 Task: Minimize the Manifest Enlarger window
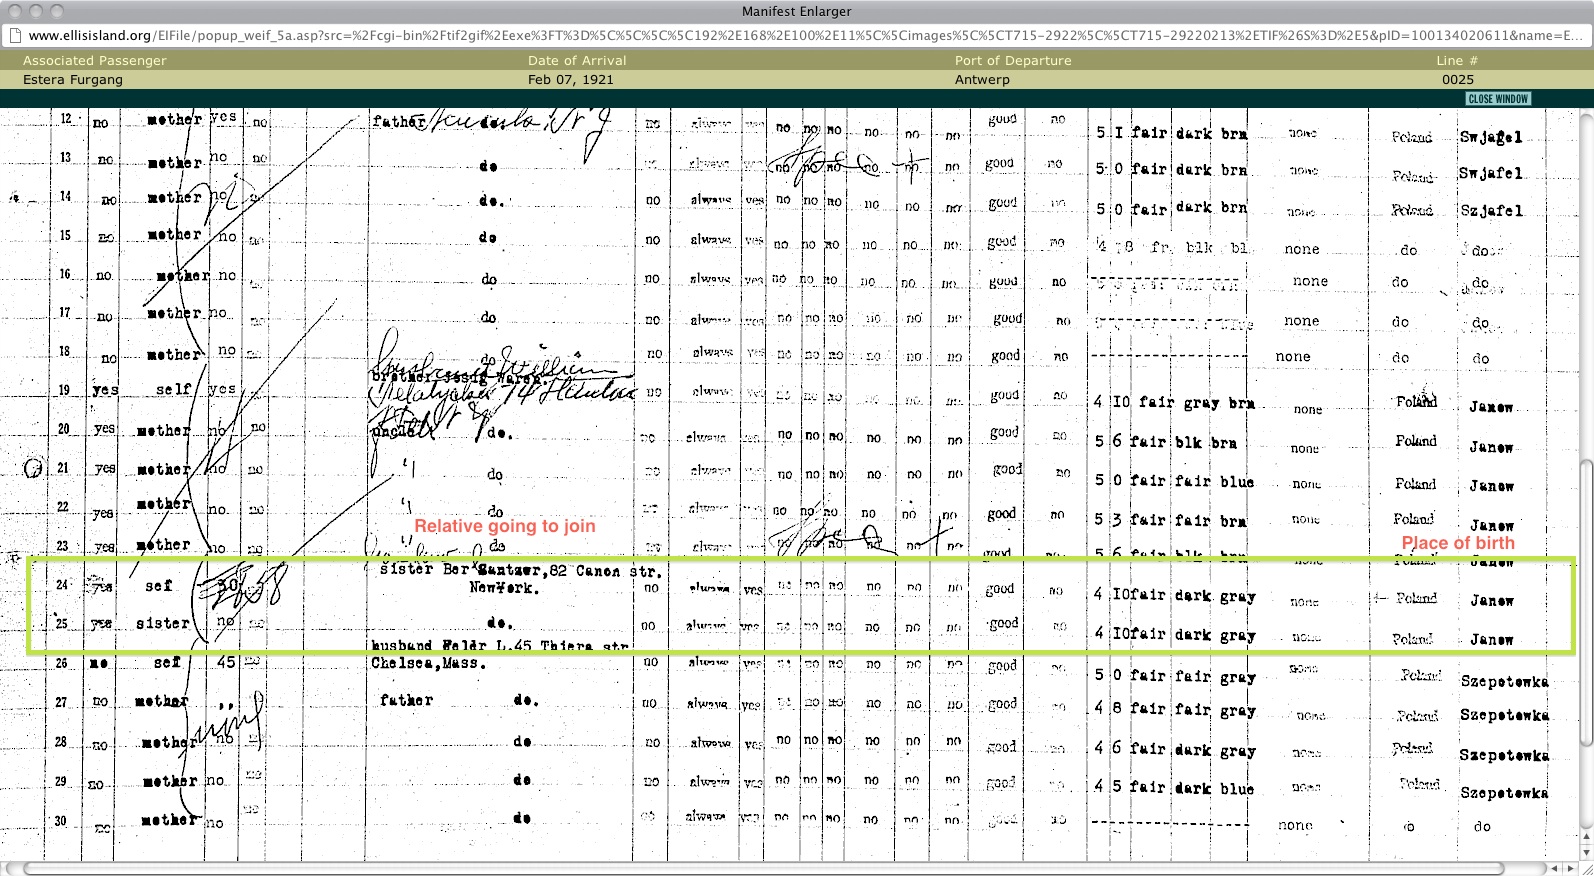click(x=35, y=11)
